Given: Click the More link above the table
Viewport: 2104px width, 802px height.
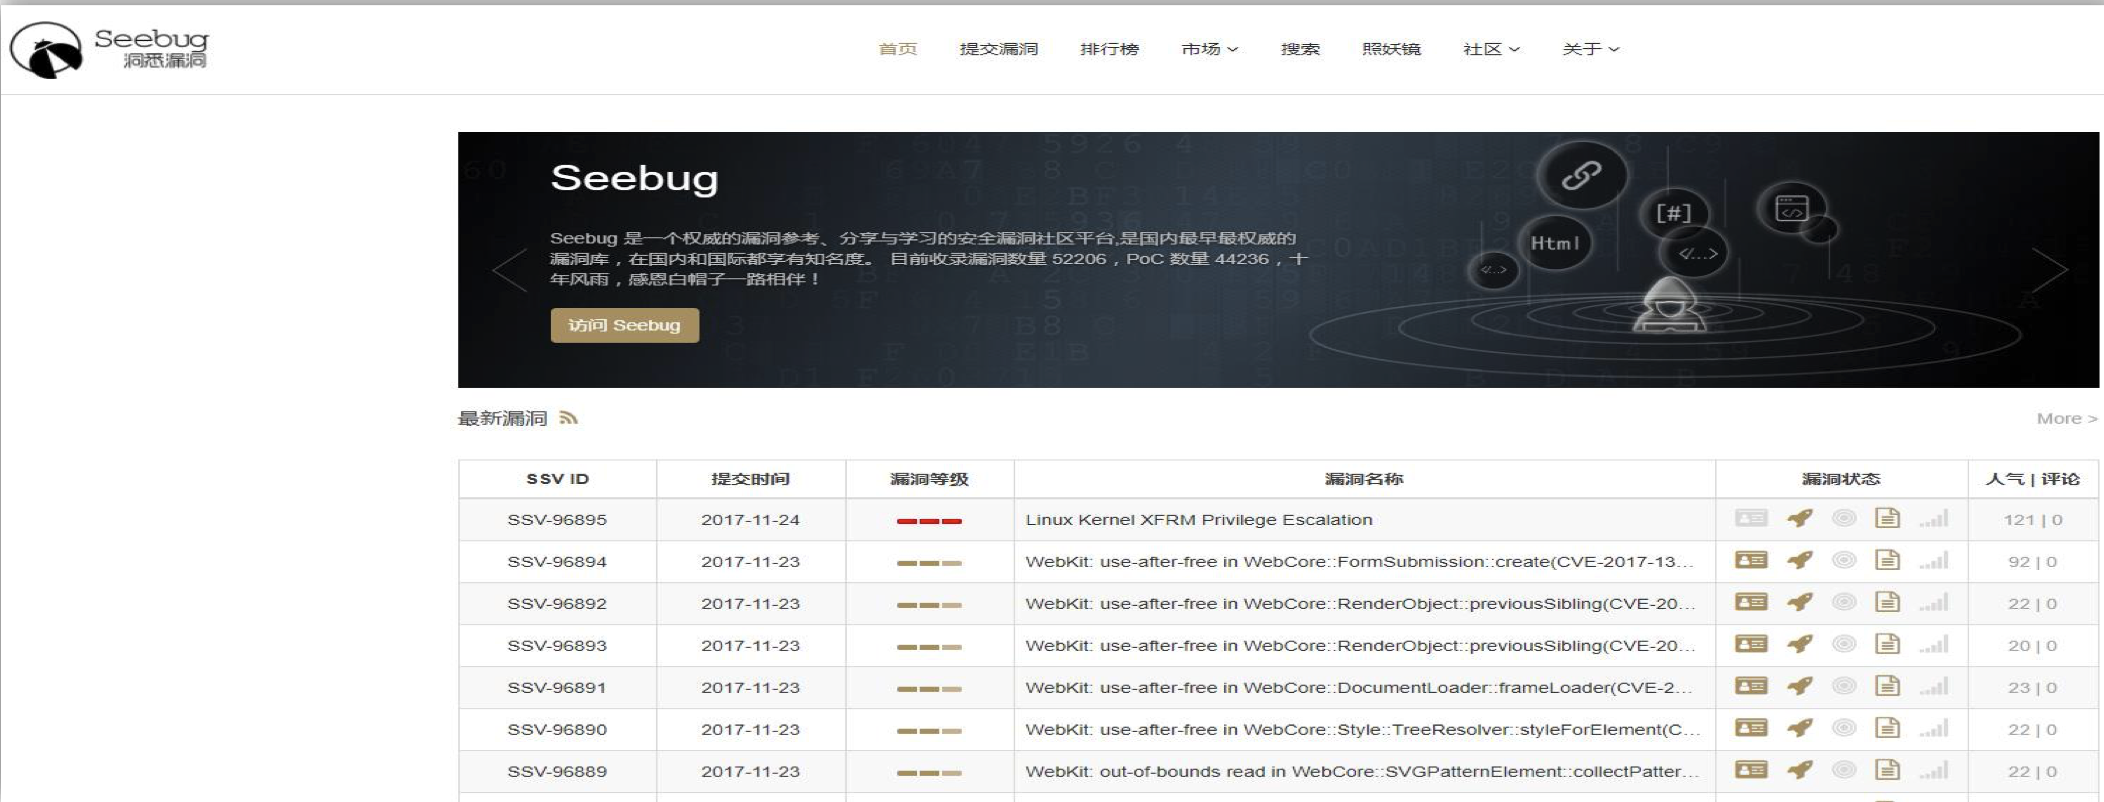Looking at the screenshot, I should point(2066,418).
